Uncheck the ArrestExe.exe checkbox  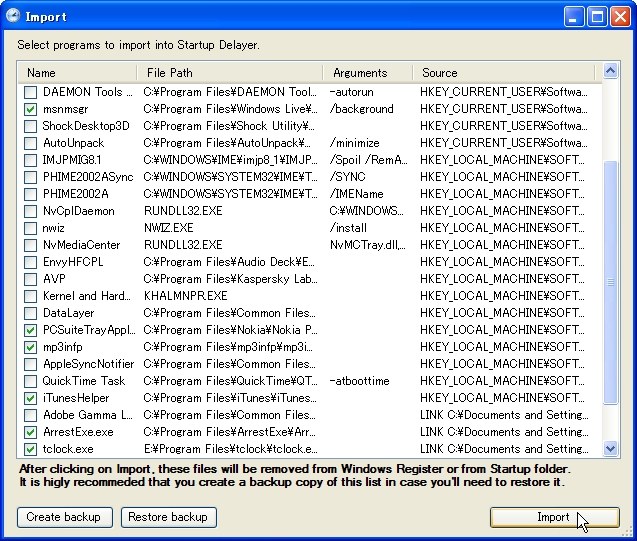click(30, 432)
